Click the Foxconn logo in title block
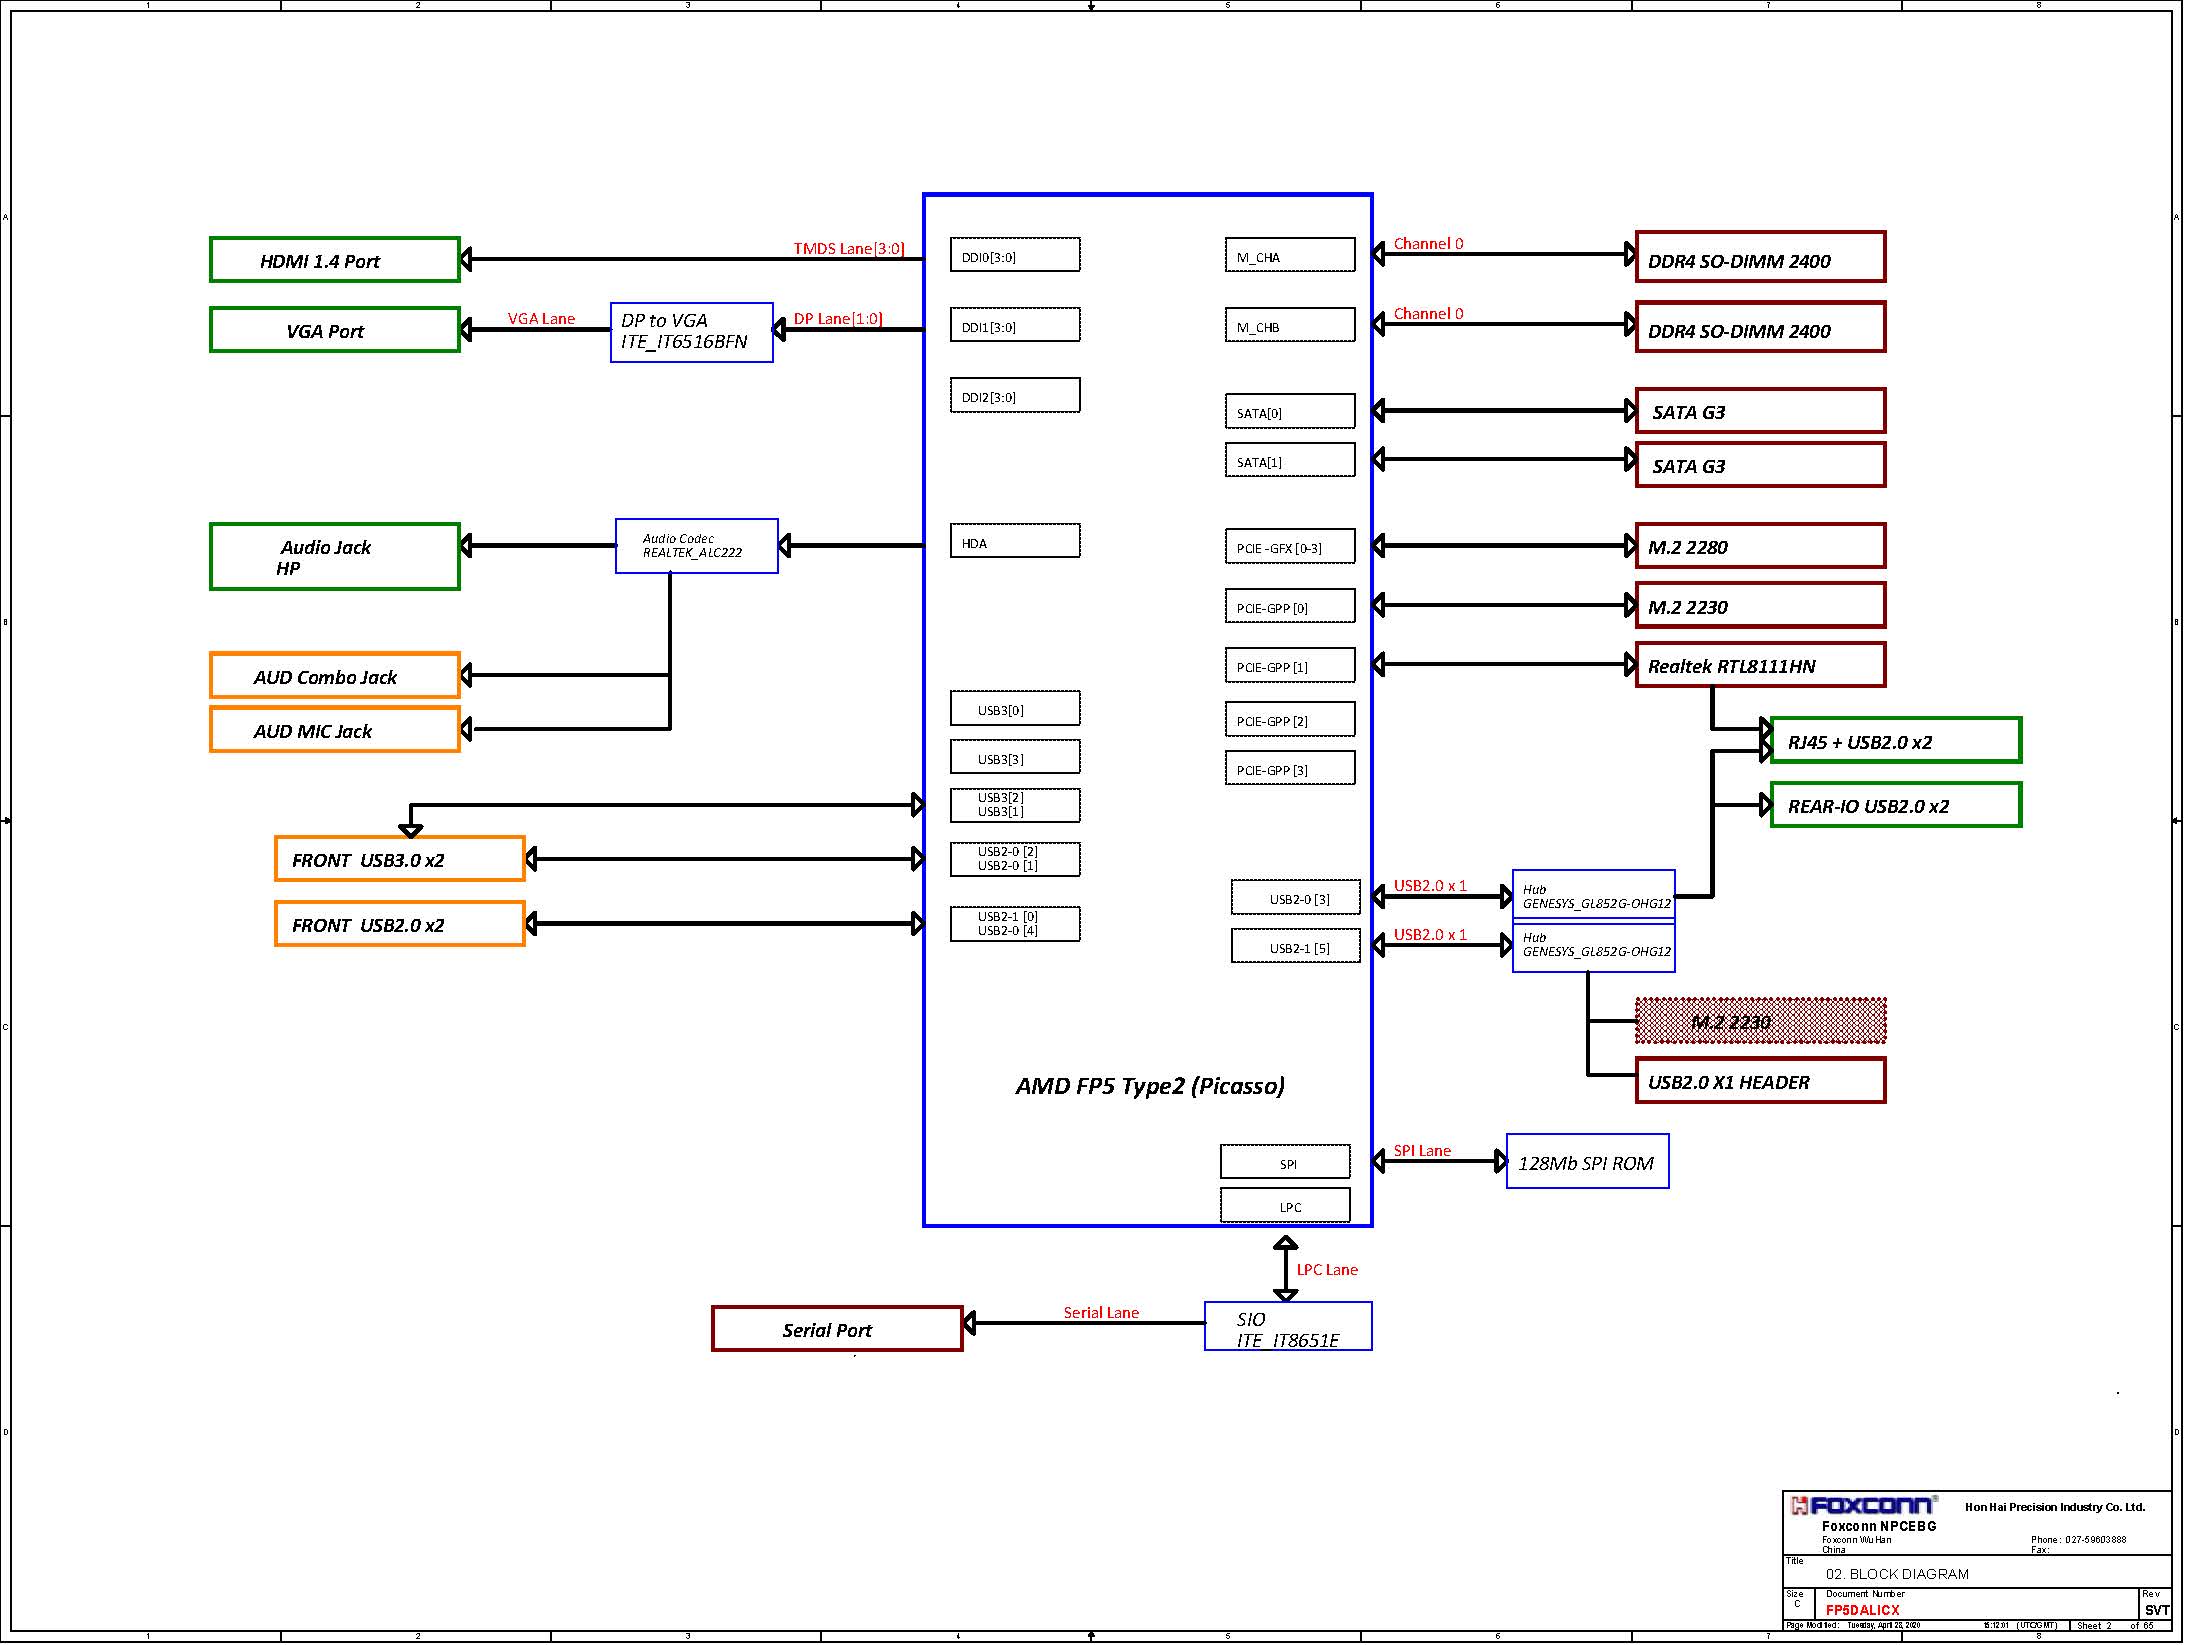The width and height of the screenshot is (2194, 1645). click(1863, 1506)
